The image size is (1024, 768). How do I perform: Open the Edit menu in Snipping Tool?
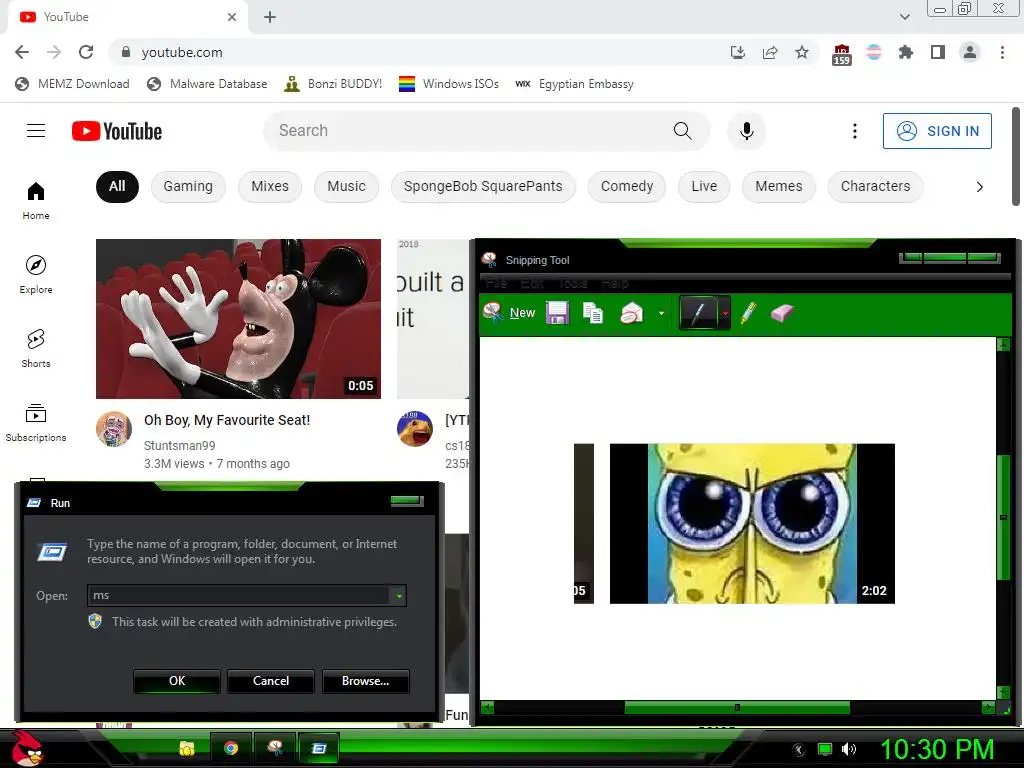(x=532, y=283)
